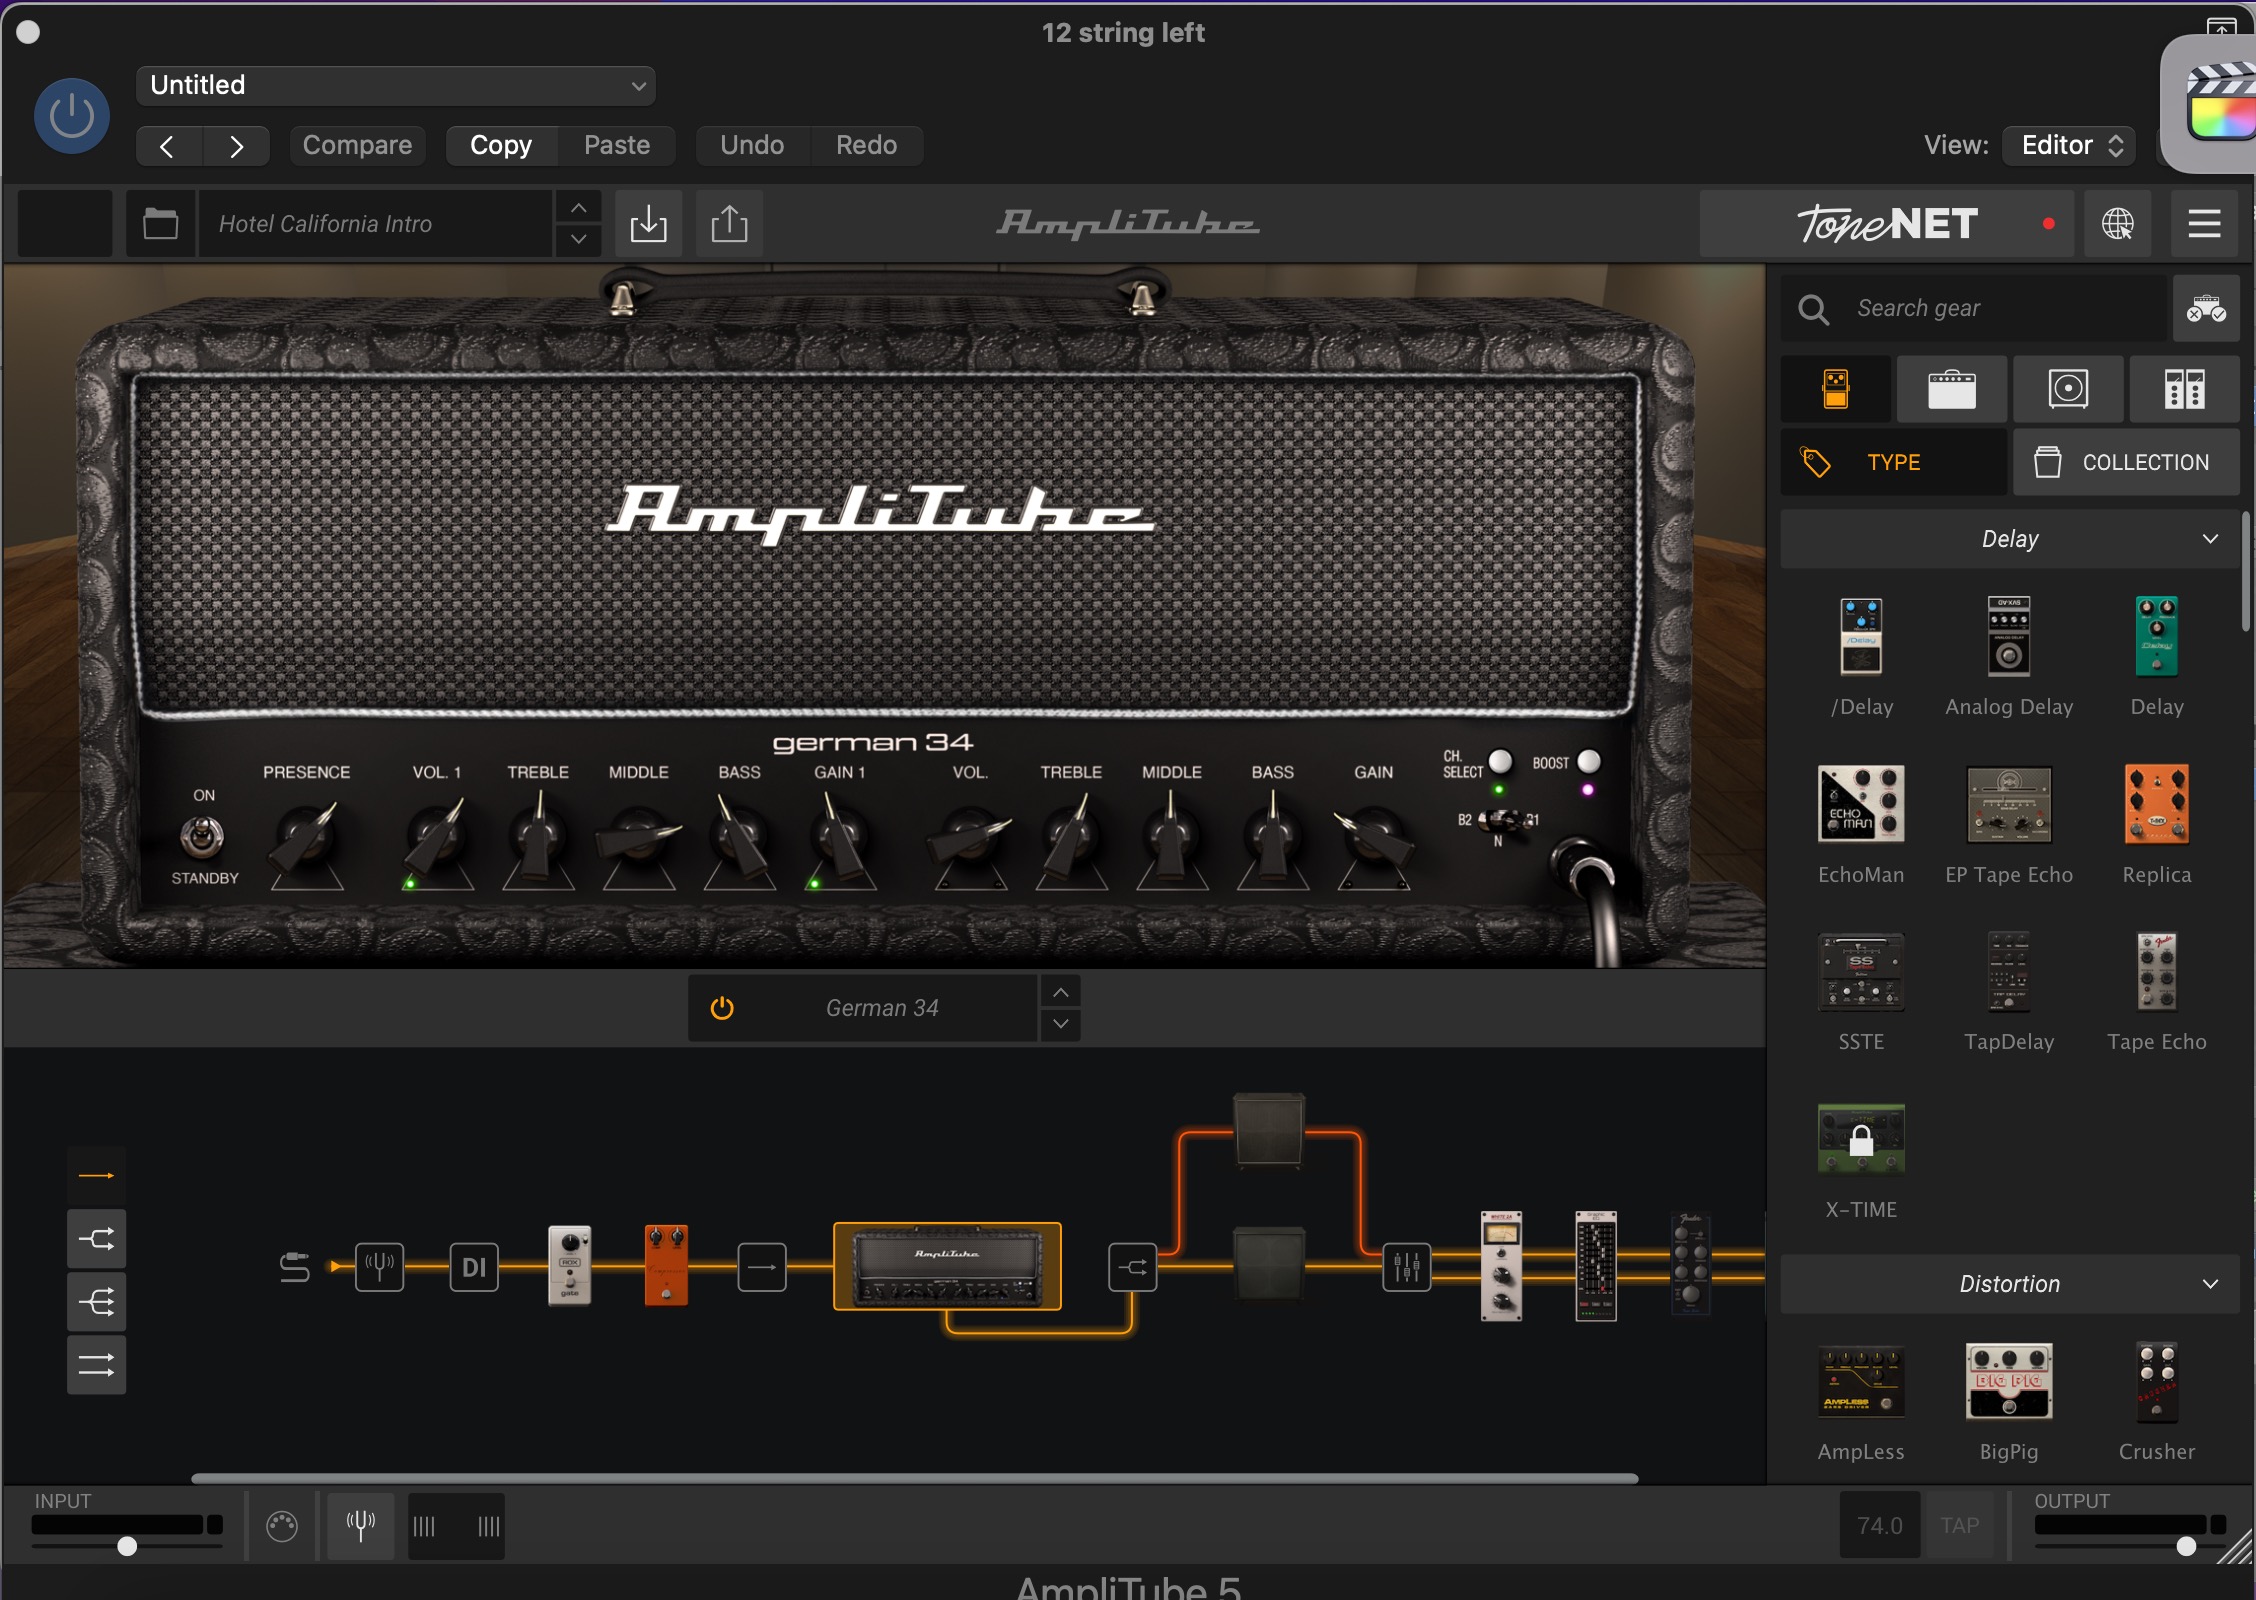Open the preset browser folder icon
This screenshot has width=2256, height=1600.
tap(160, 224)
